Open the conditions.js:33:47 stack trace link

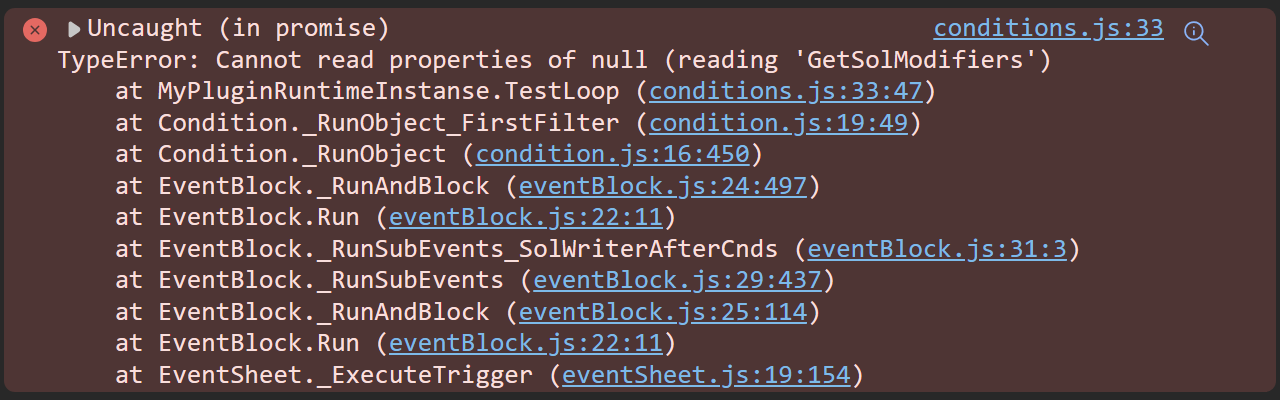(784, 91)
